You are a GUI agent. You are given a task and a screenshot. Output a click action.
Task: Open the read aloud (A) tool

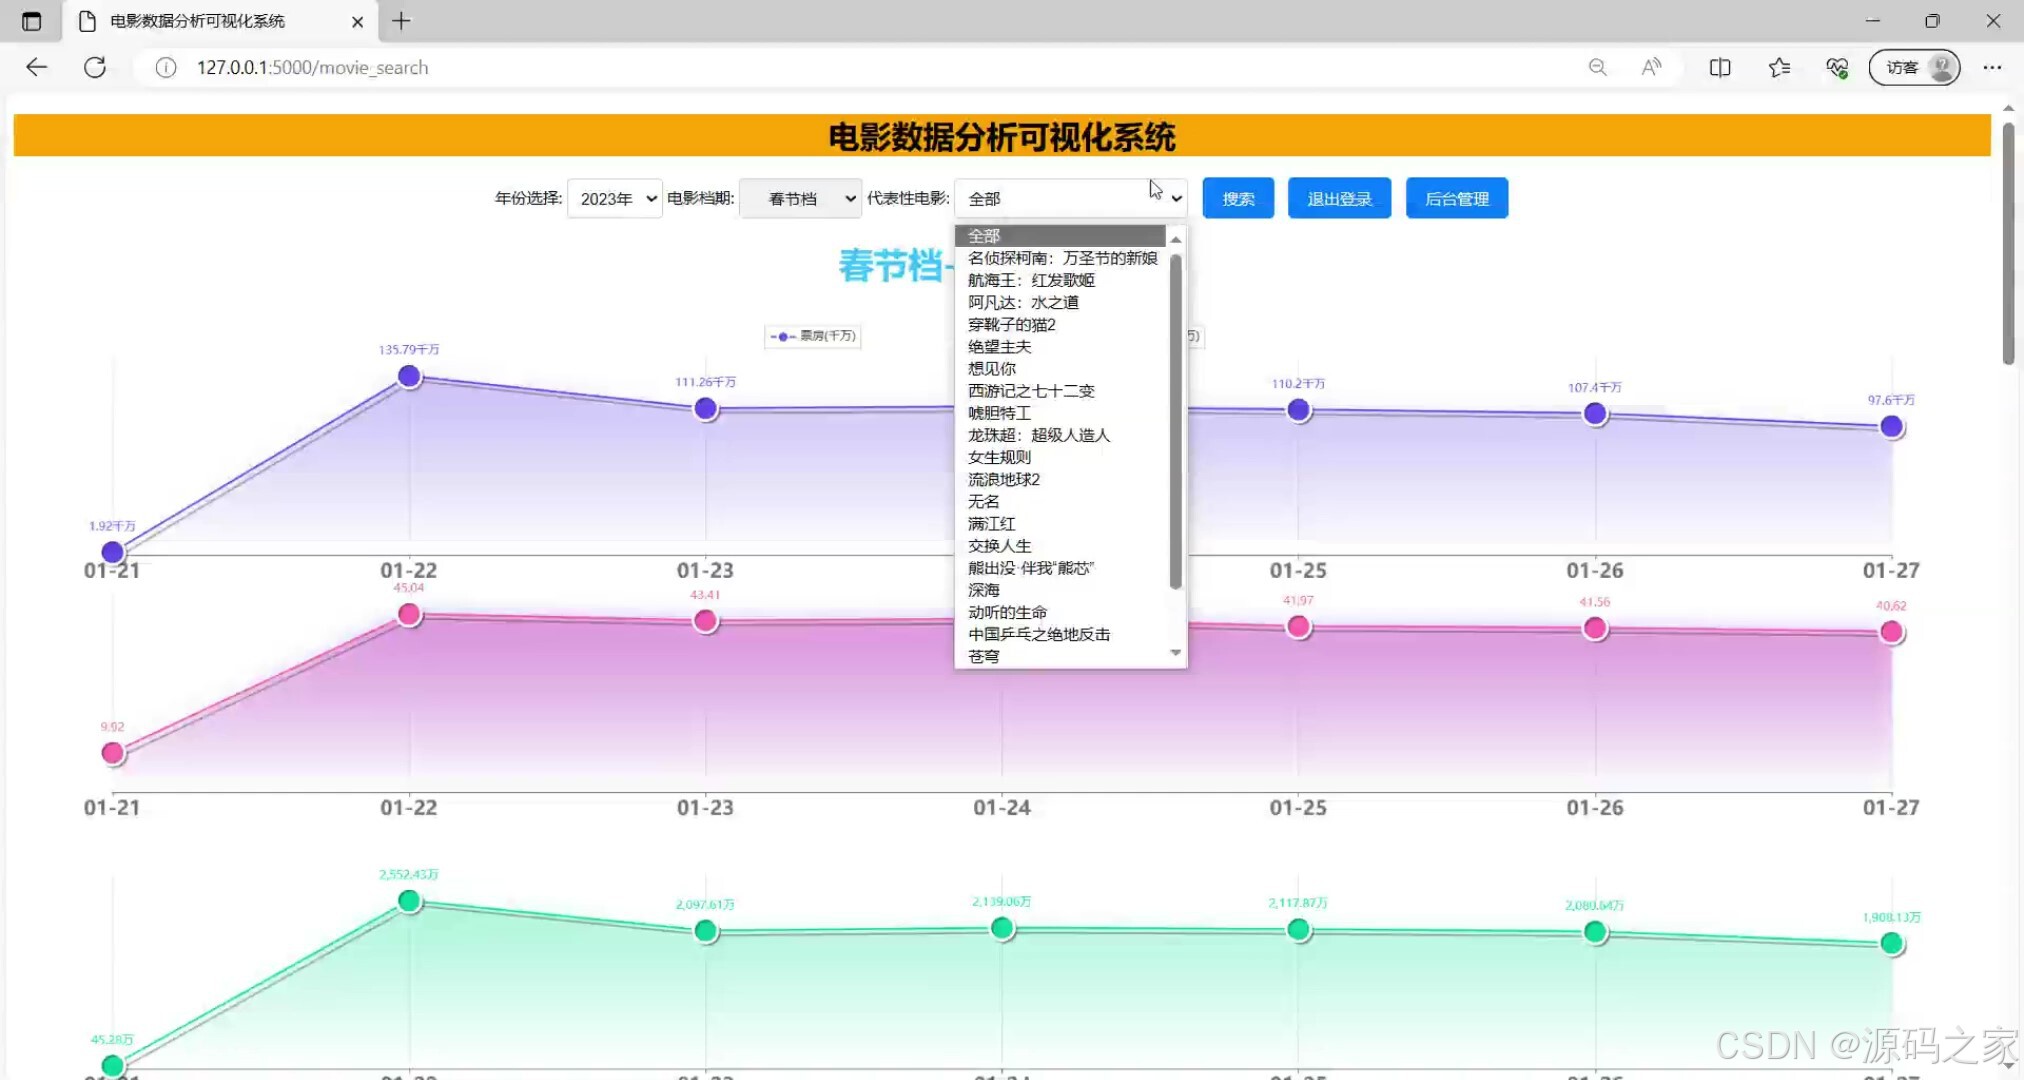pos(1650,67)
